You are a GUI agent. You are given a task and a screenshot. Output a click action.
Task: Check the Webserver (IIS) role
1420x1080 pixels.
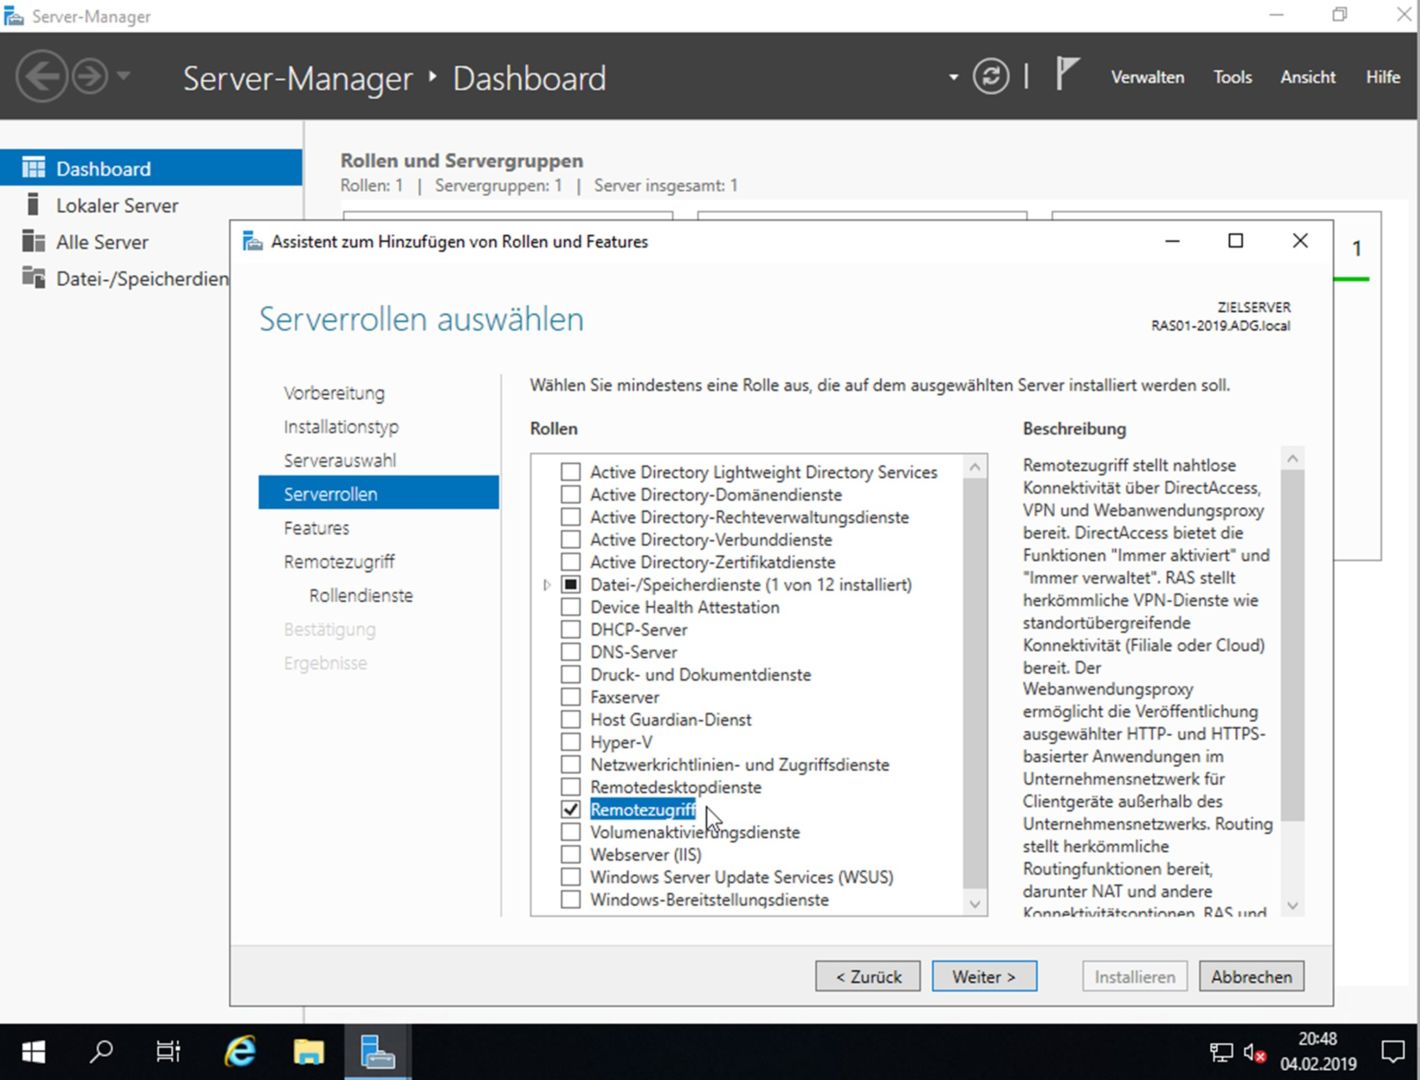(x=570, y=854)
